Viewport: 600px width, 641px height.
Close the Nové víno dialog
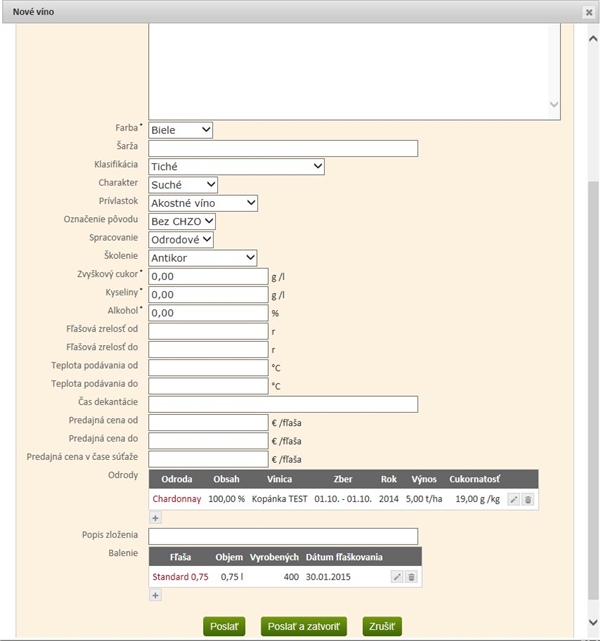(x=589, y=12)
